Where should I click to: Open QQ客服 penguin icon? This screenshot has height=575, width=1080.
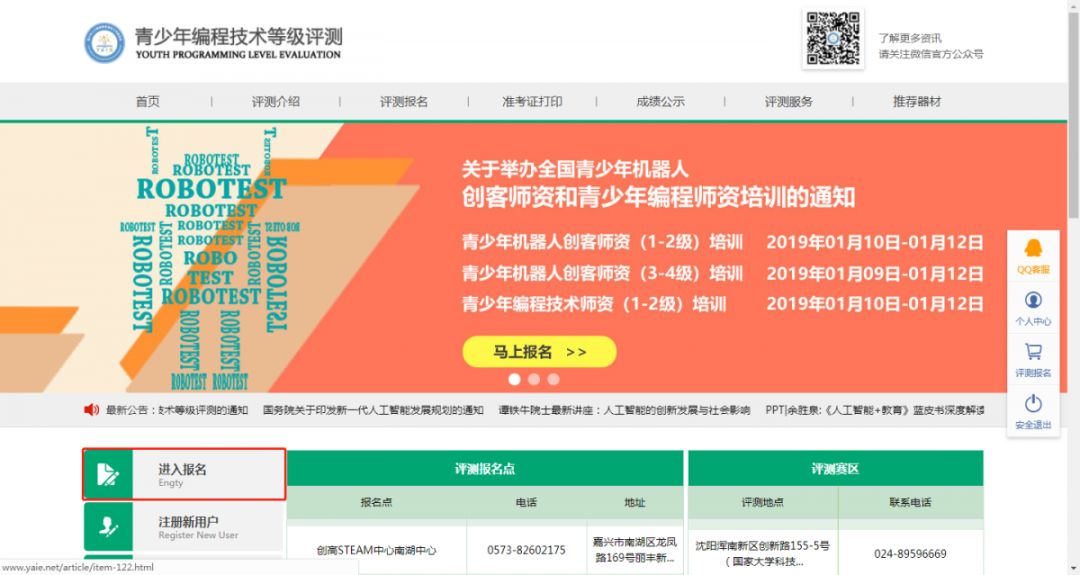click(x=1032, y=247)
